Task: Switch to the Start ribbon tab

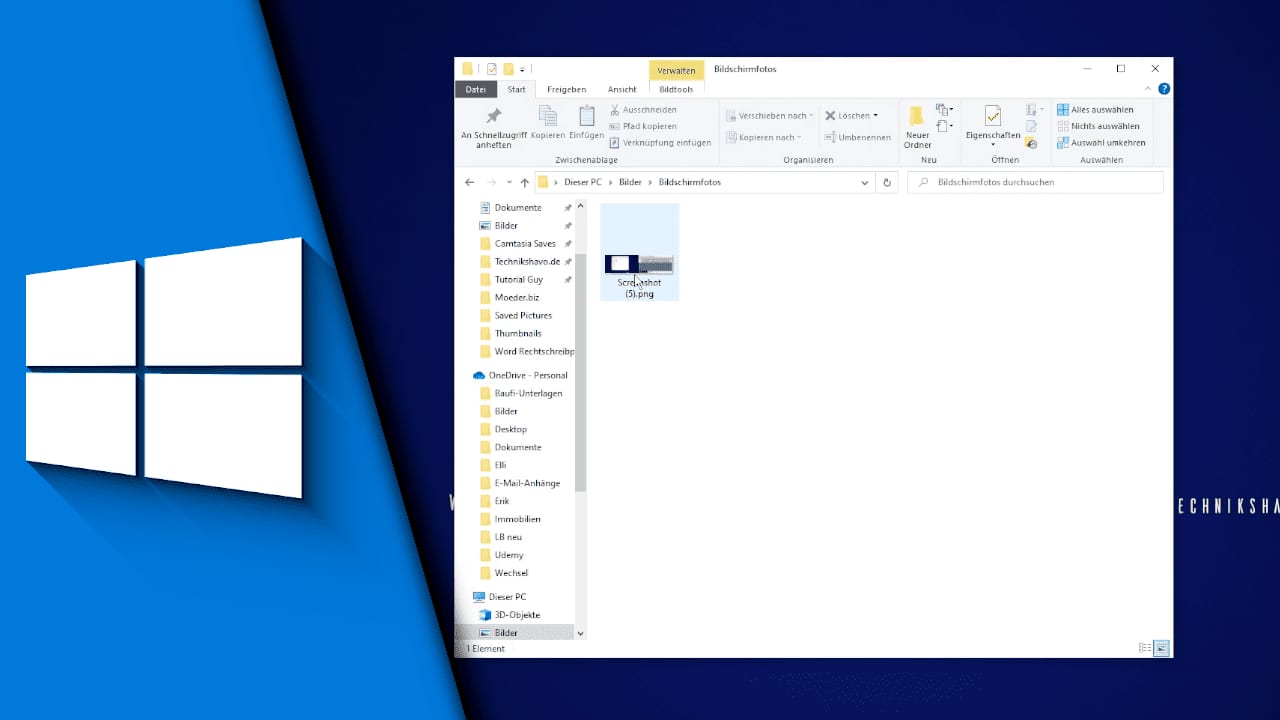Action: (x=516, y=89)
